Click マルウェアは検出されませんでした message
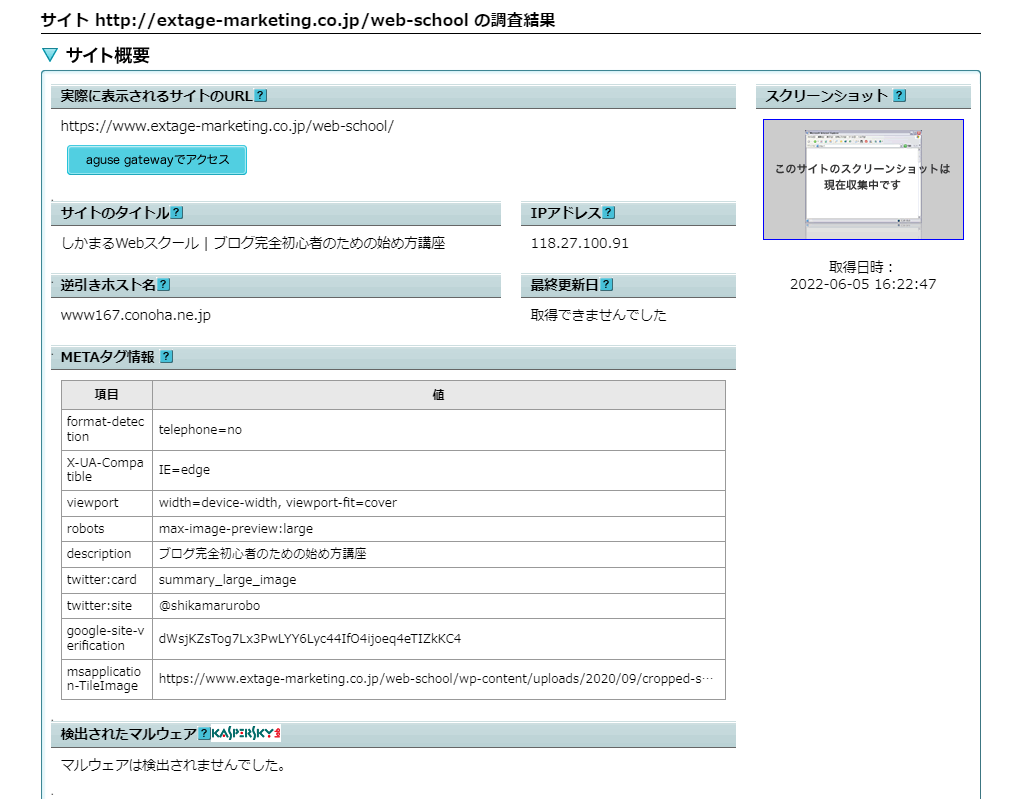 pyautogui.click(x=173, y=765)
